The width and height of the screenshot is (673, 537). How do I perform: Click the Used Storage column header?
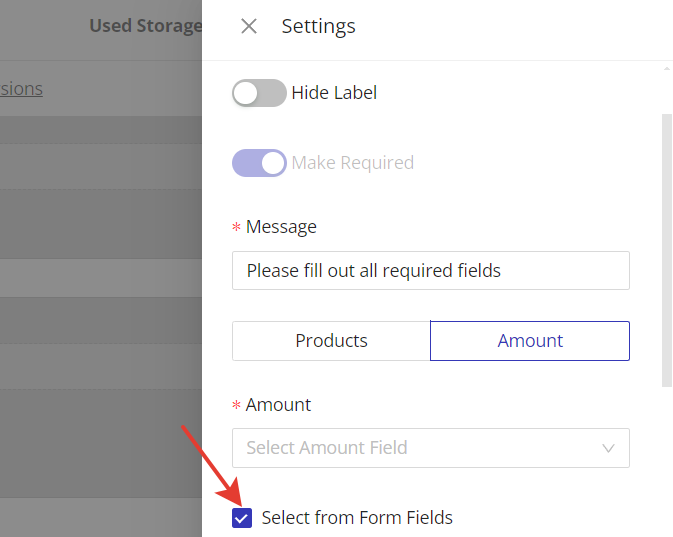145,26
